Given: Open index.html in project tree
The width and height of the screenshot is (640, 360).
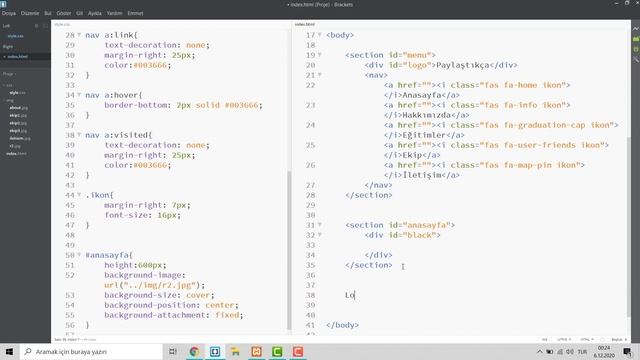Looking at the screenshot, I should click(x=16, y=153).
